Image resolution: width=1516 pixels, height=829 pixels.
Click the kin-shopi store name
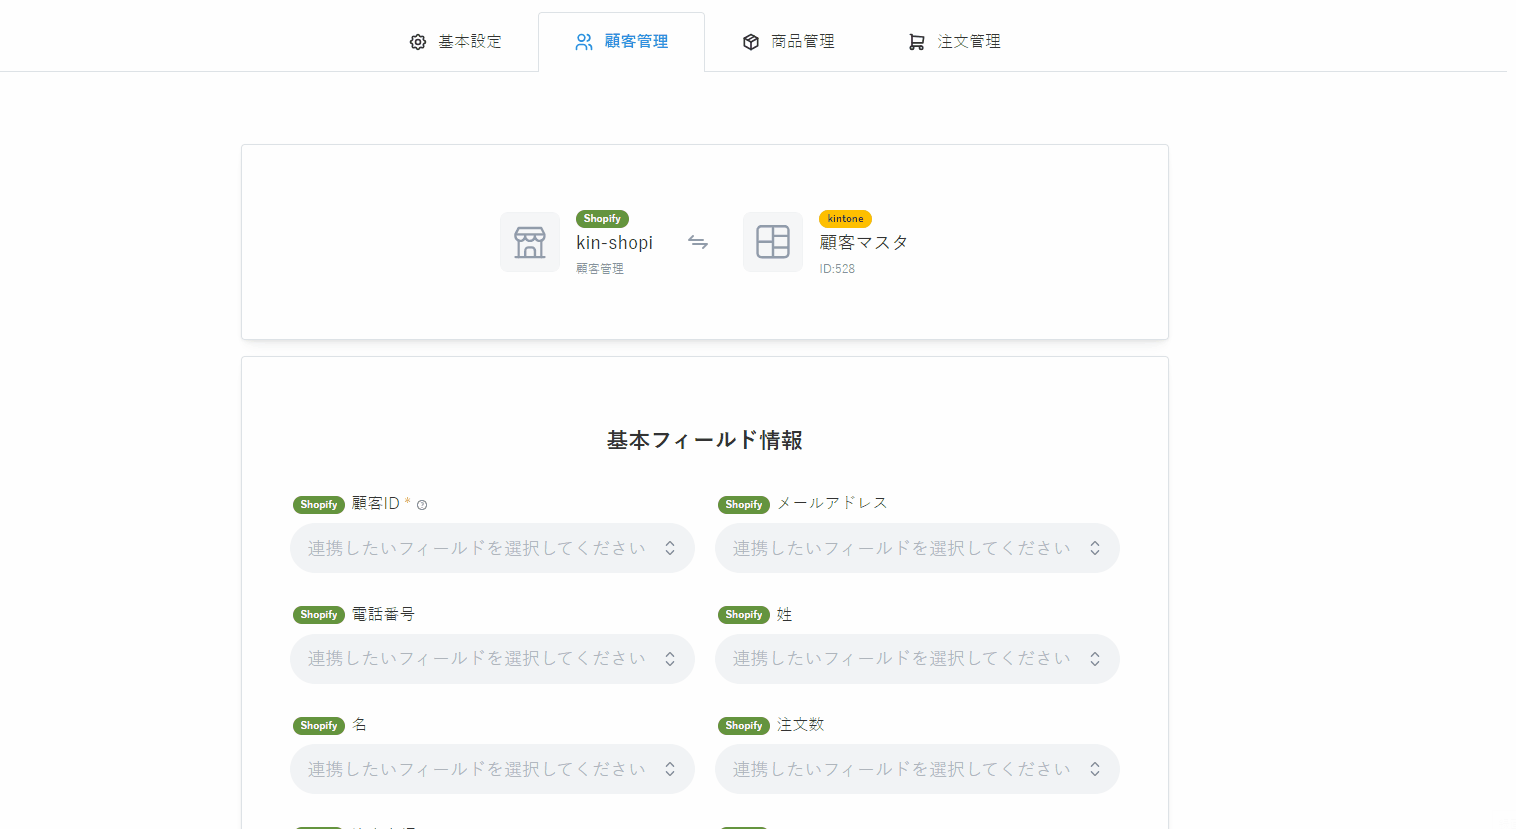pyautogui.click(x=614, y=243)
